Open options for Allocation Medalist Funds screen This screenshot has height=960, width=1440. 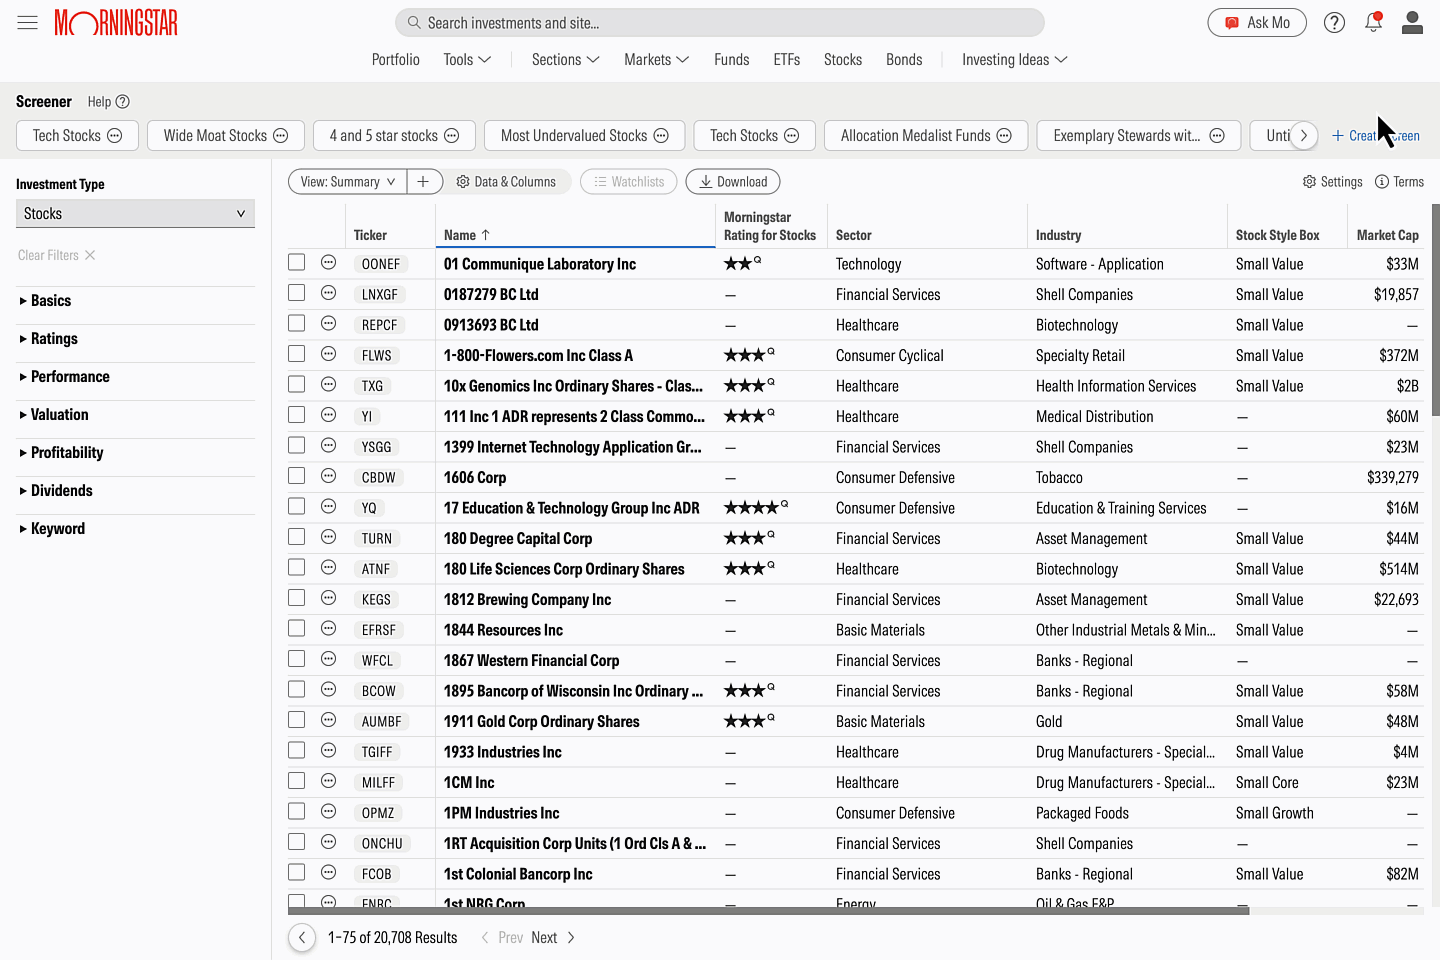(1004, 136)
